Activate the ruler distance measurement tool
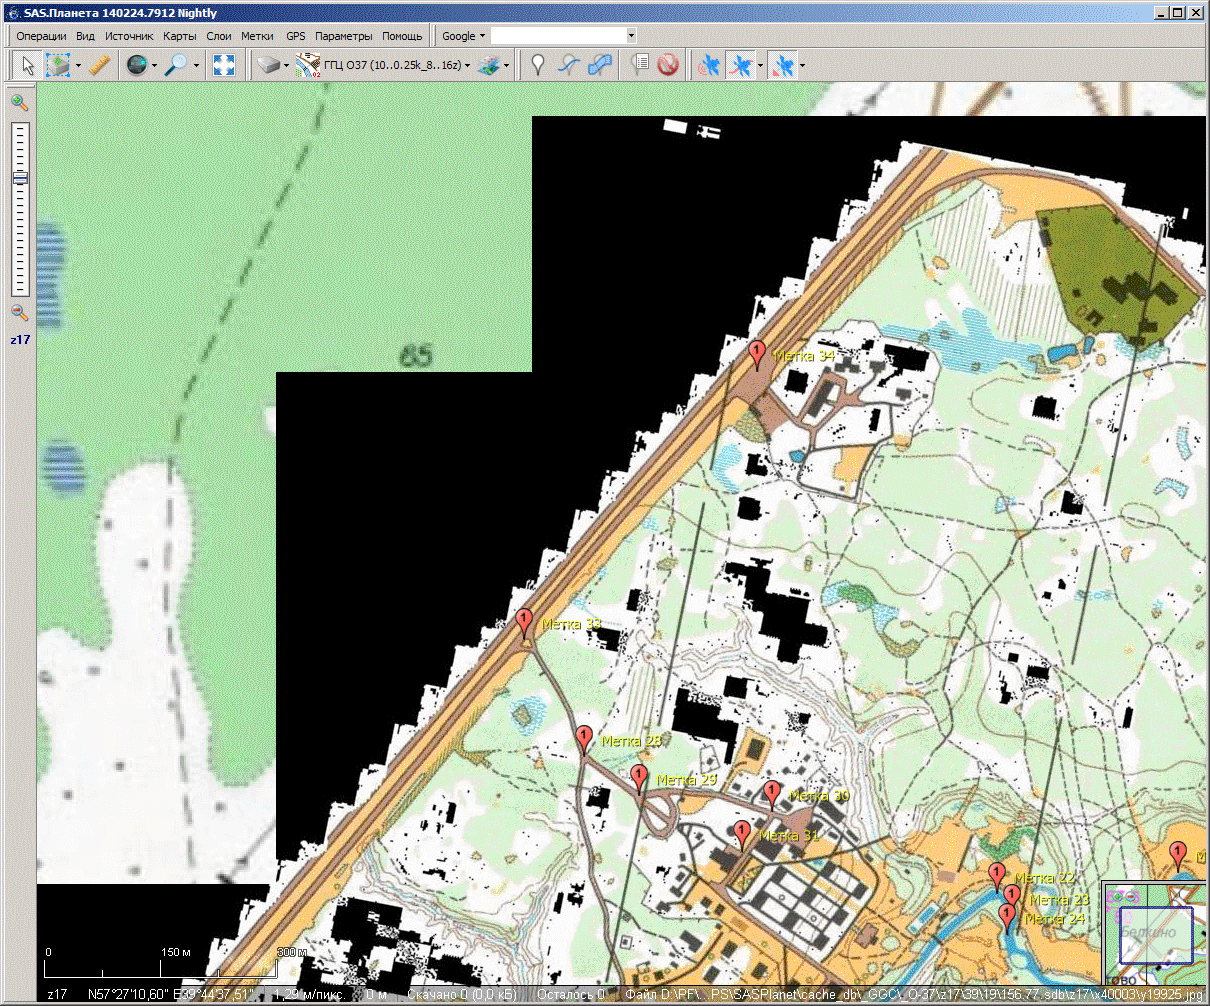This screenshot has width=1210, height=1006. coord(98,66)
